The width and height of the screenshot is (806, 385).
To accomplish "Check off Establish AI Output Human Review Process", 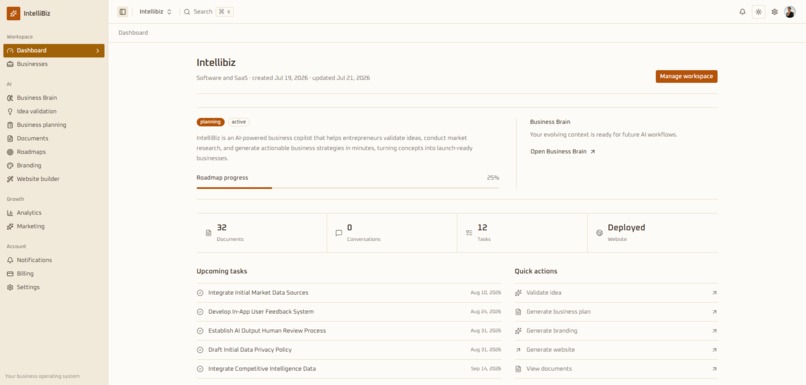I will pyautogui.click(x=200, y=331).
